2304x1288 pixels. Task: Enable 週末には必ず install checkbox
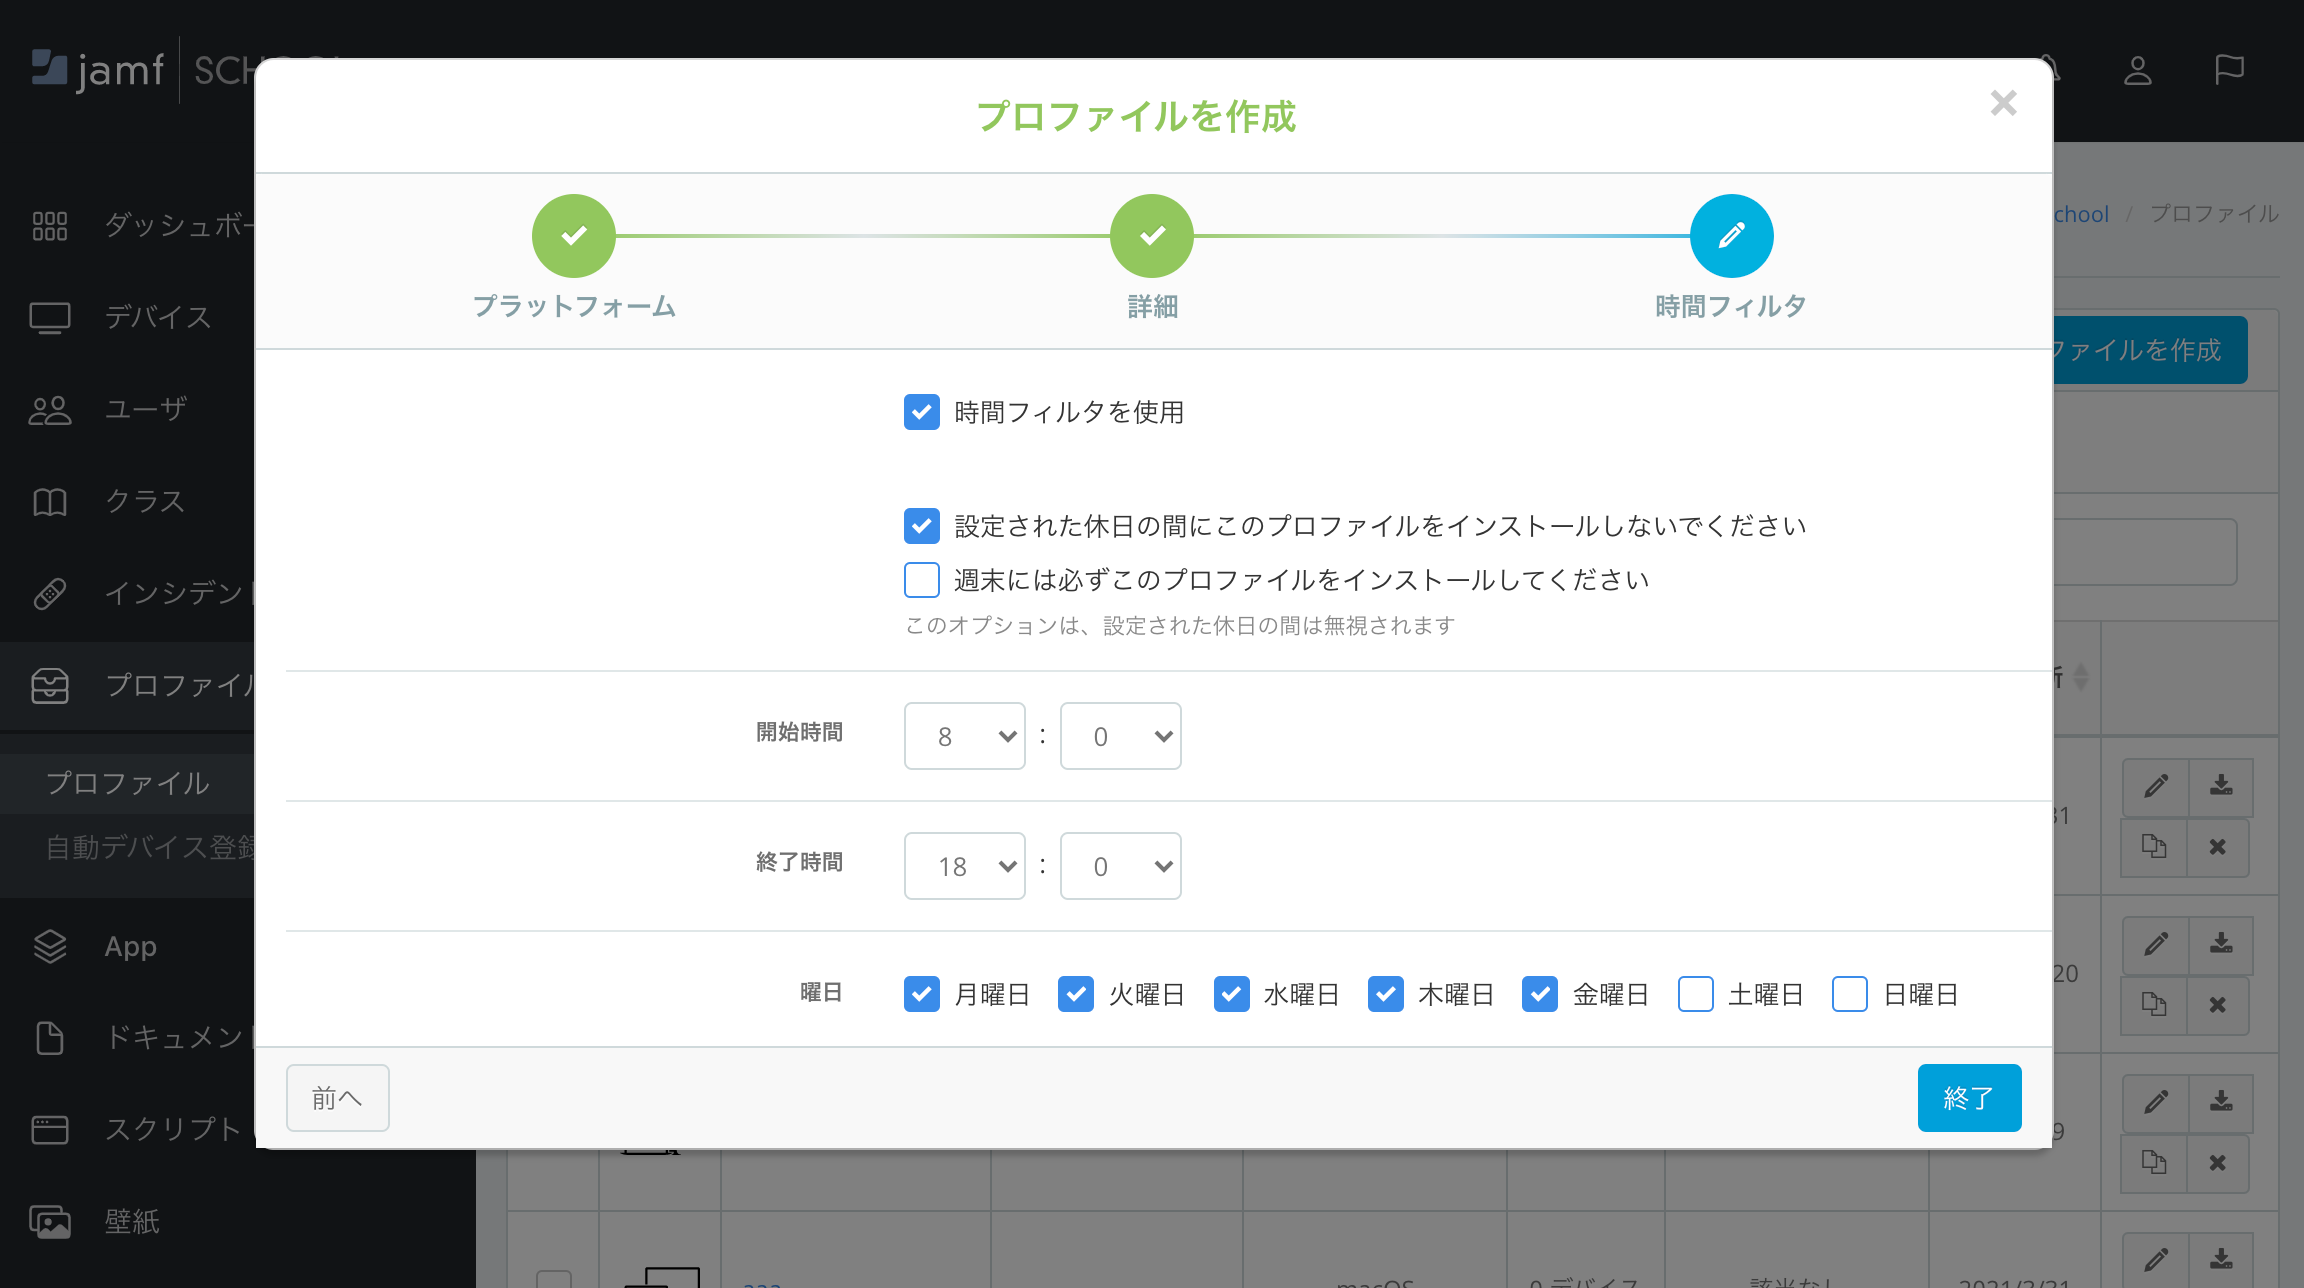pyautogui.click(x=922, y=580)
